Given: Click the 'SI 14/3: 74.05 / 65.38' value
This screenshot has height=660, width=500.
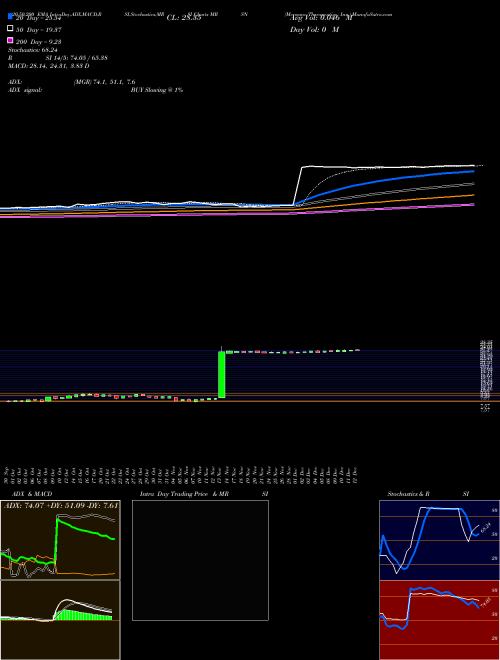Looking at the screenshot, I should (77, 58).
